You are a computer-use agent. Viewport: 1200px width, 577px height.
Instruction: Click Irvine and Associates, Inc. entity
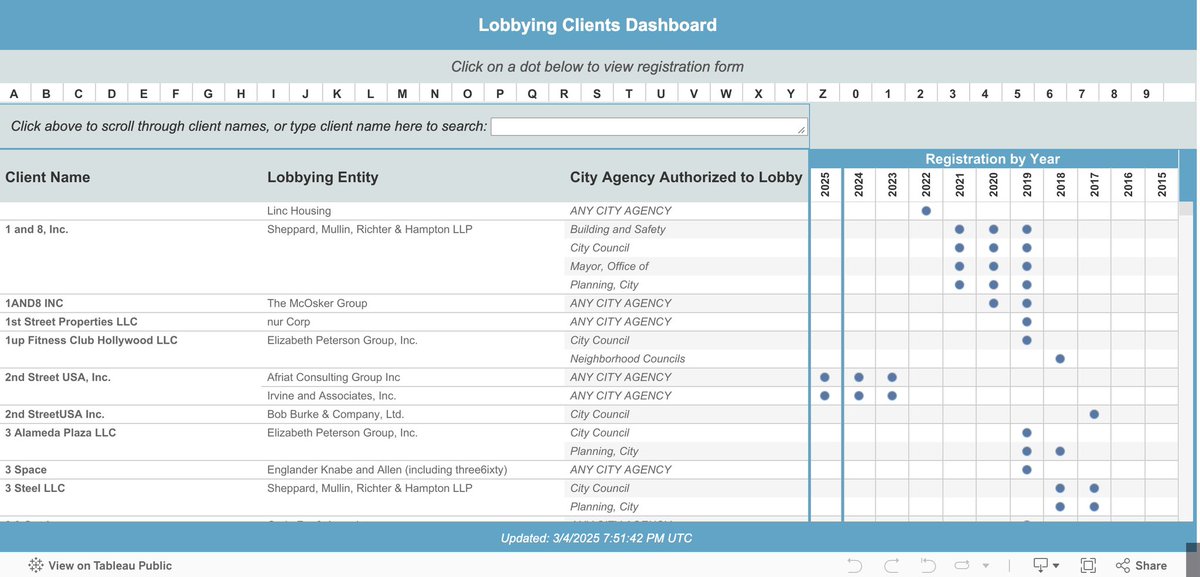[332, 396]
